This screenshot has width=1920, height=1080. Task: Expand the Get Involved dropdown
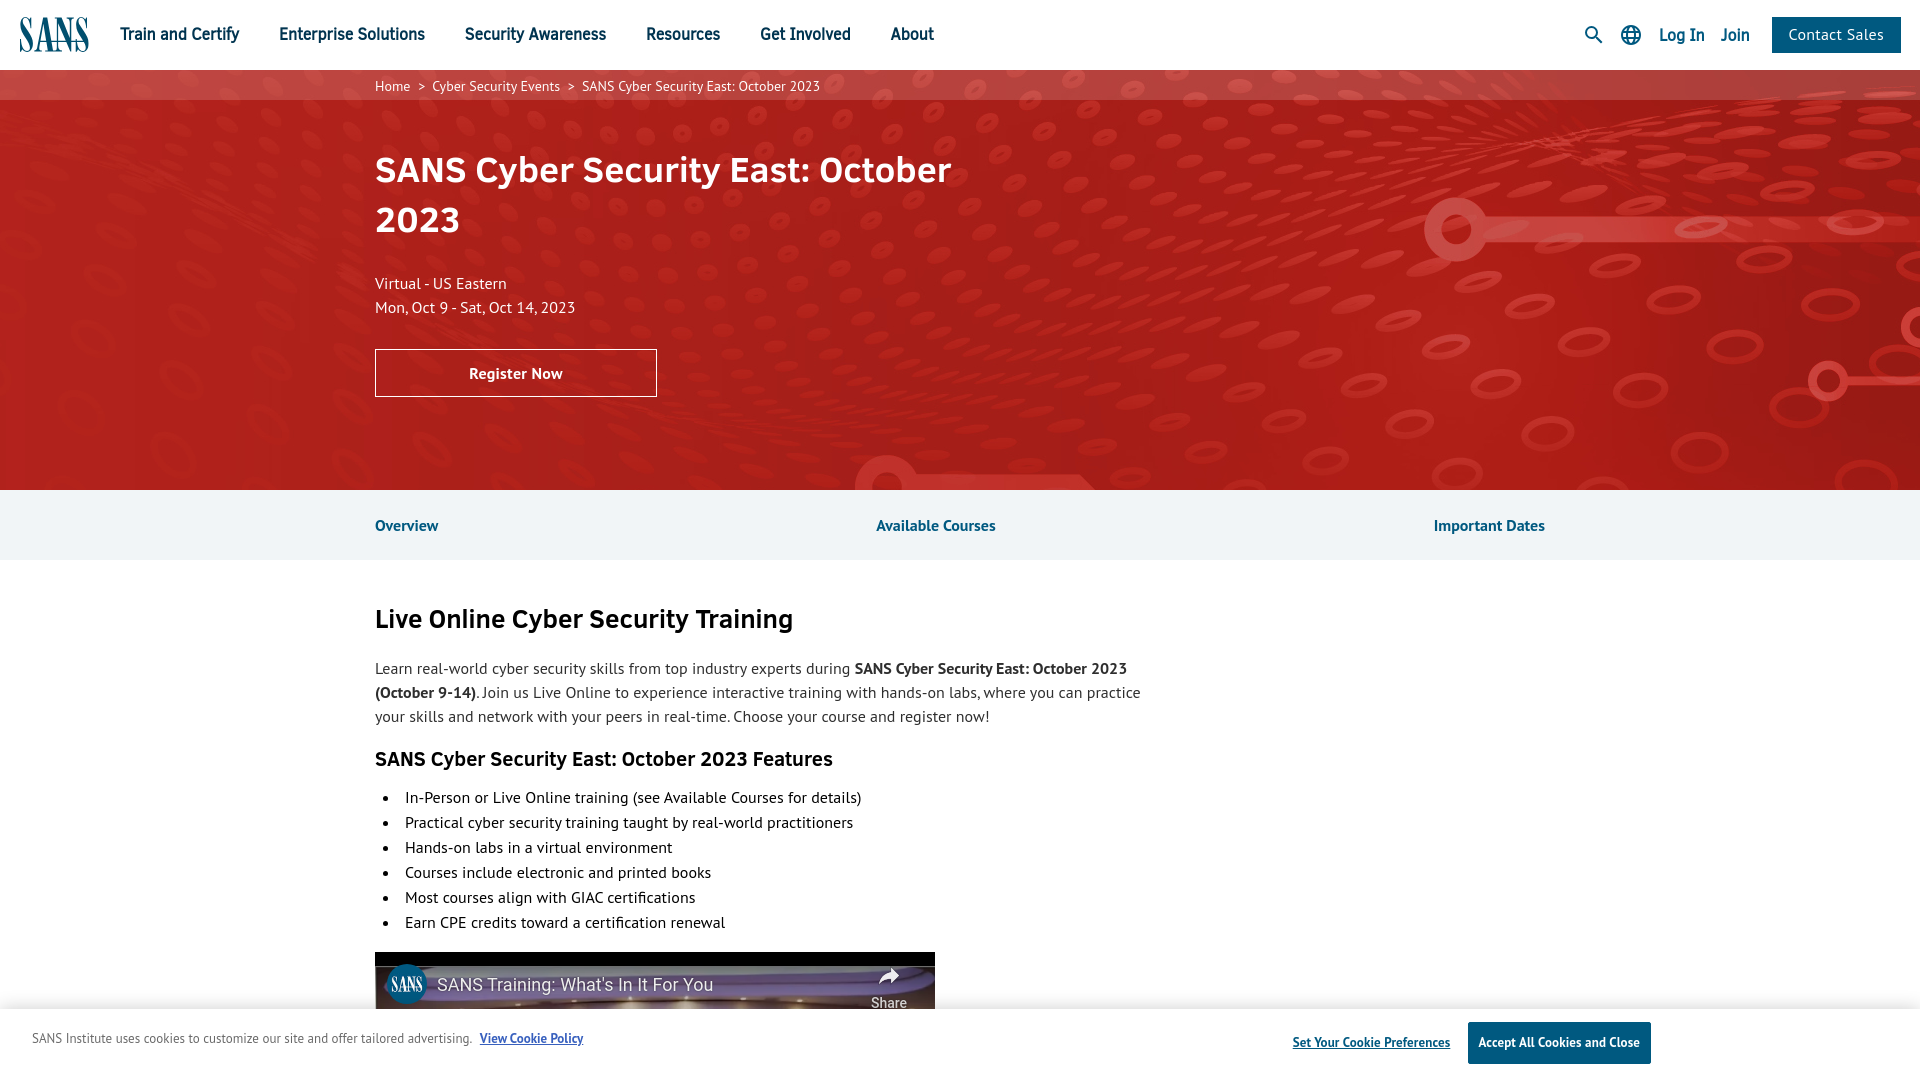tap(806, 33)
